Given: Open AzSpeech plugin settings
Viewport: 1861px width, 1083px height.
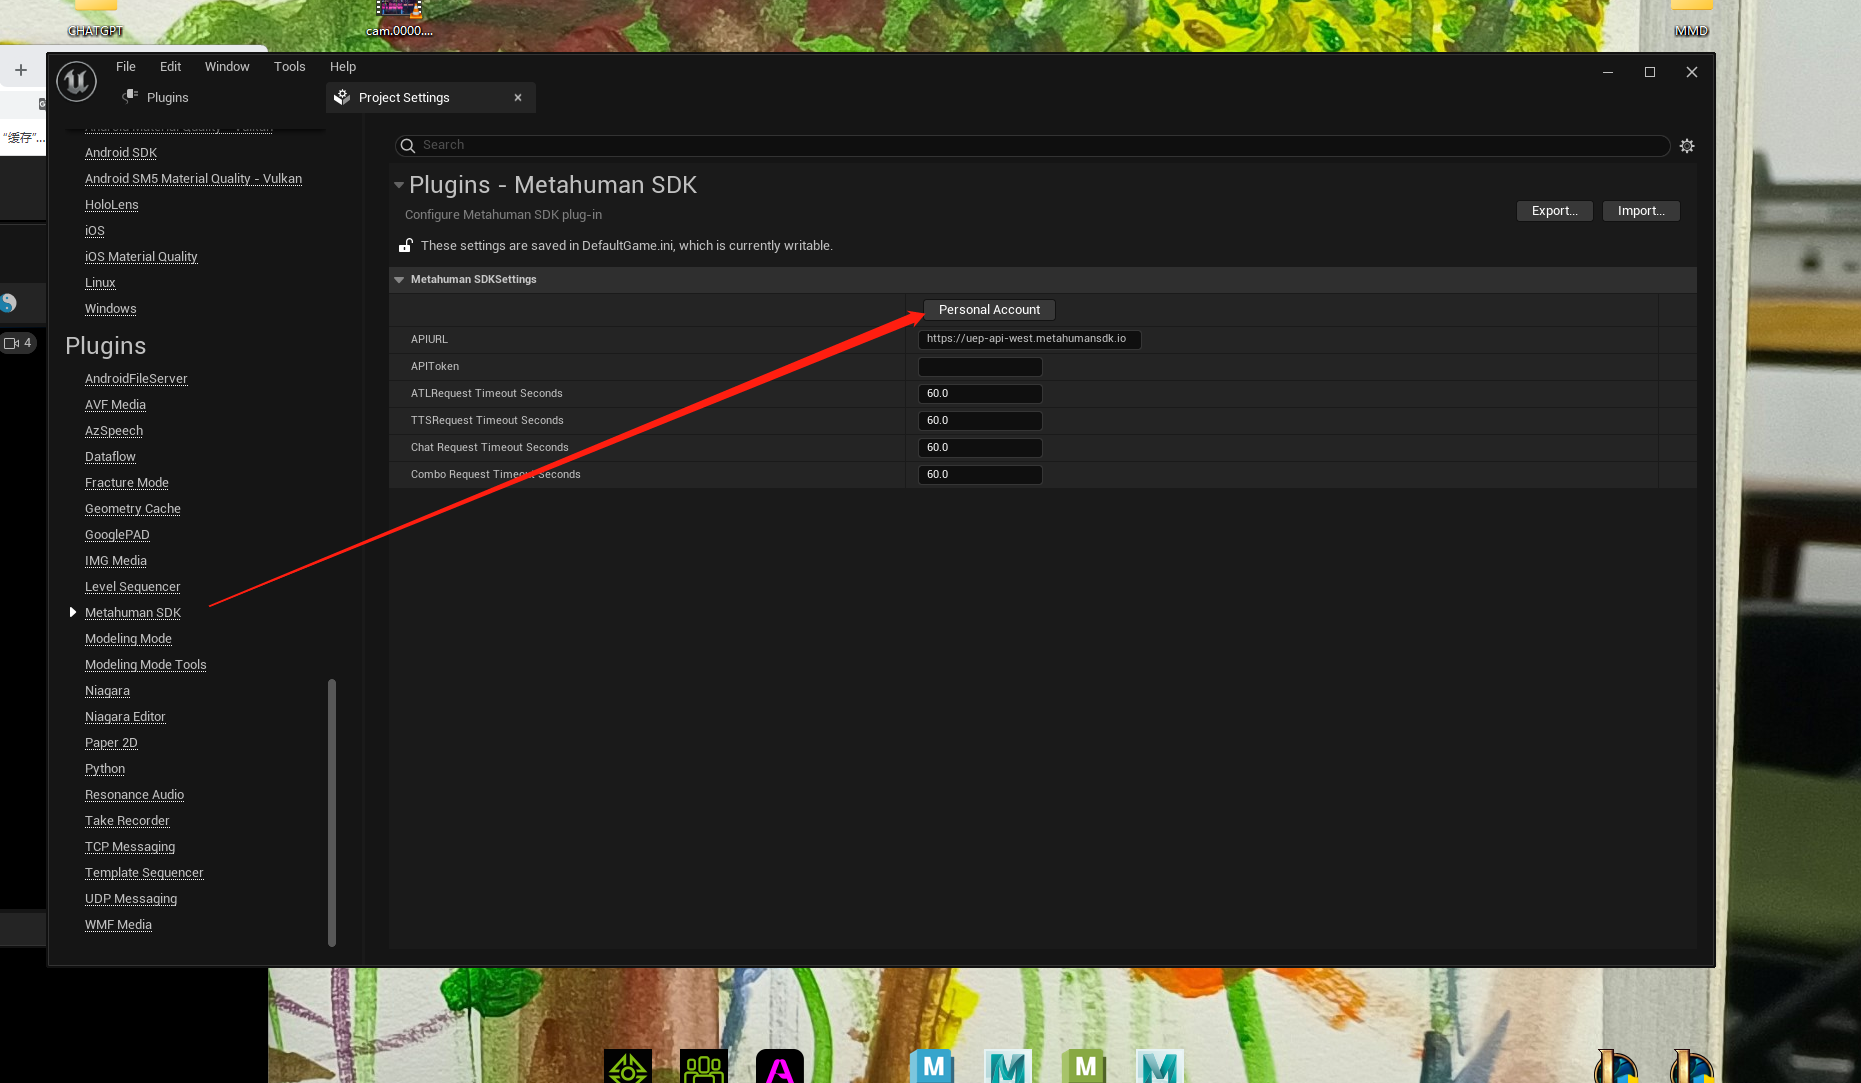Looking at the screenshot, I should (x=114, y=431).
